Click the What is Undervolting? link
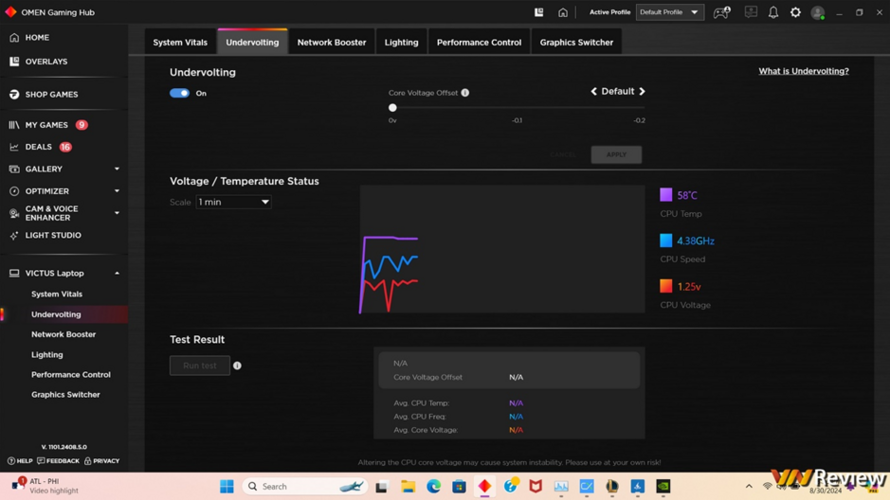The height and width of the screenshot is (500, 890). pos(804,71)
